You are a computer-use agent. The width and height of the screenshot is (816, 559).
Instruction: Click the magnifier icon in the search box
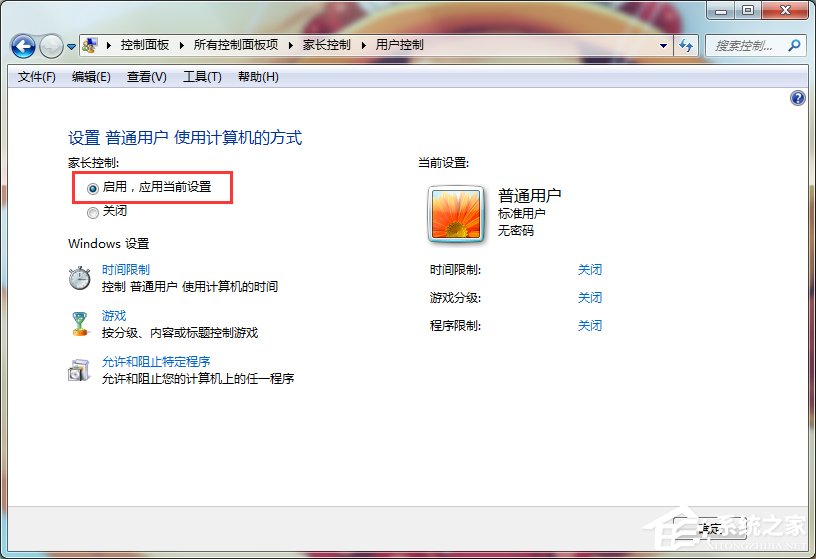[x=794, y=46]
